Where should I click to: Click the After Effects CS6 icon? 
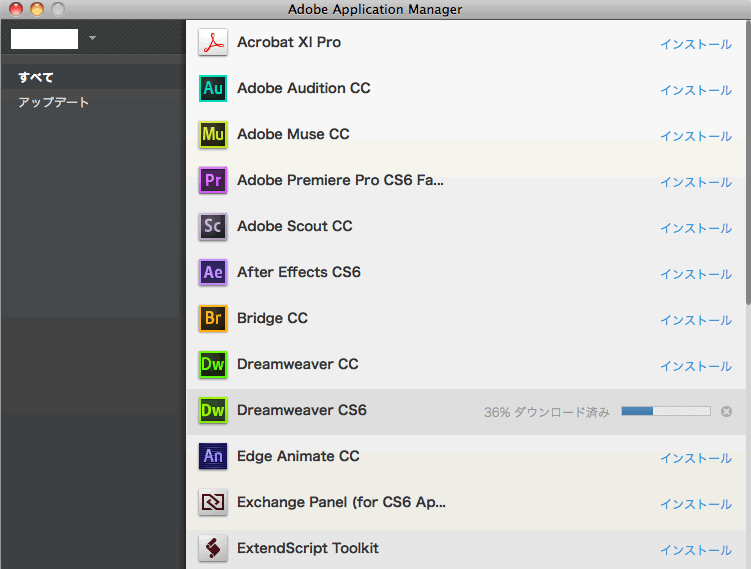(x=213, y=273)
